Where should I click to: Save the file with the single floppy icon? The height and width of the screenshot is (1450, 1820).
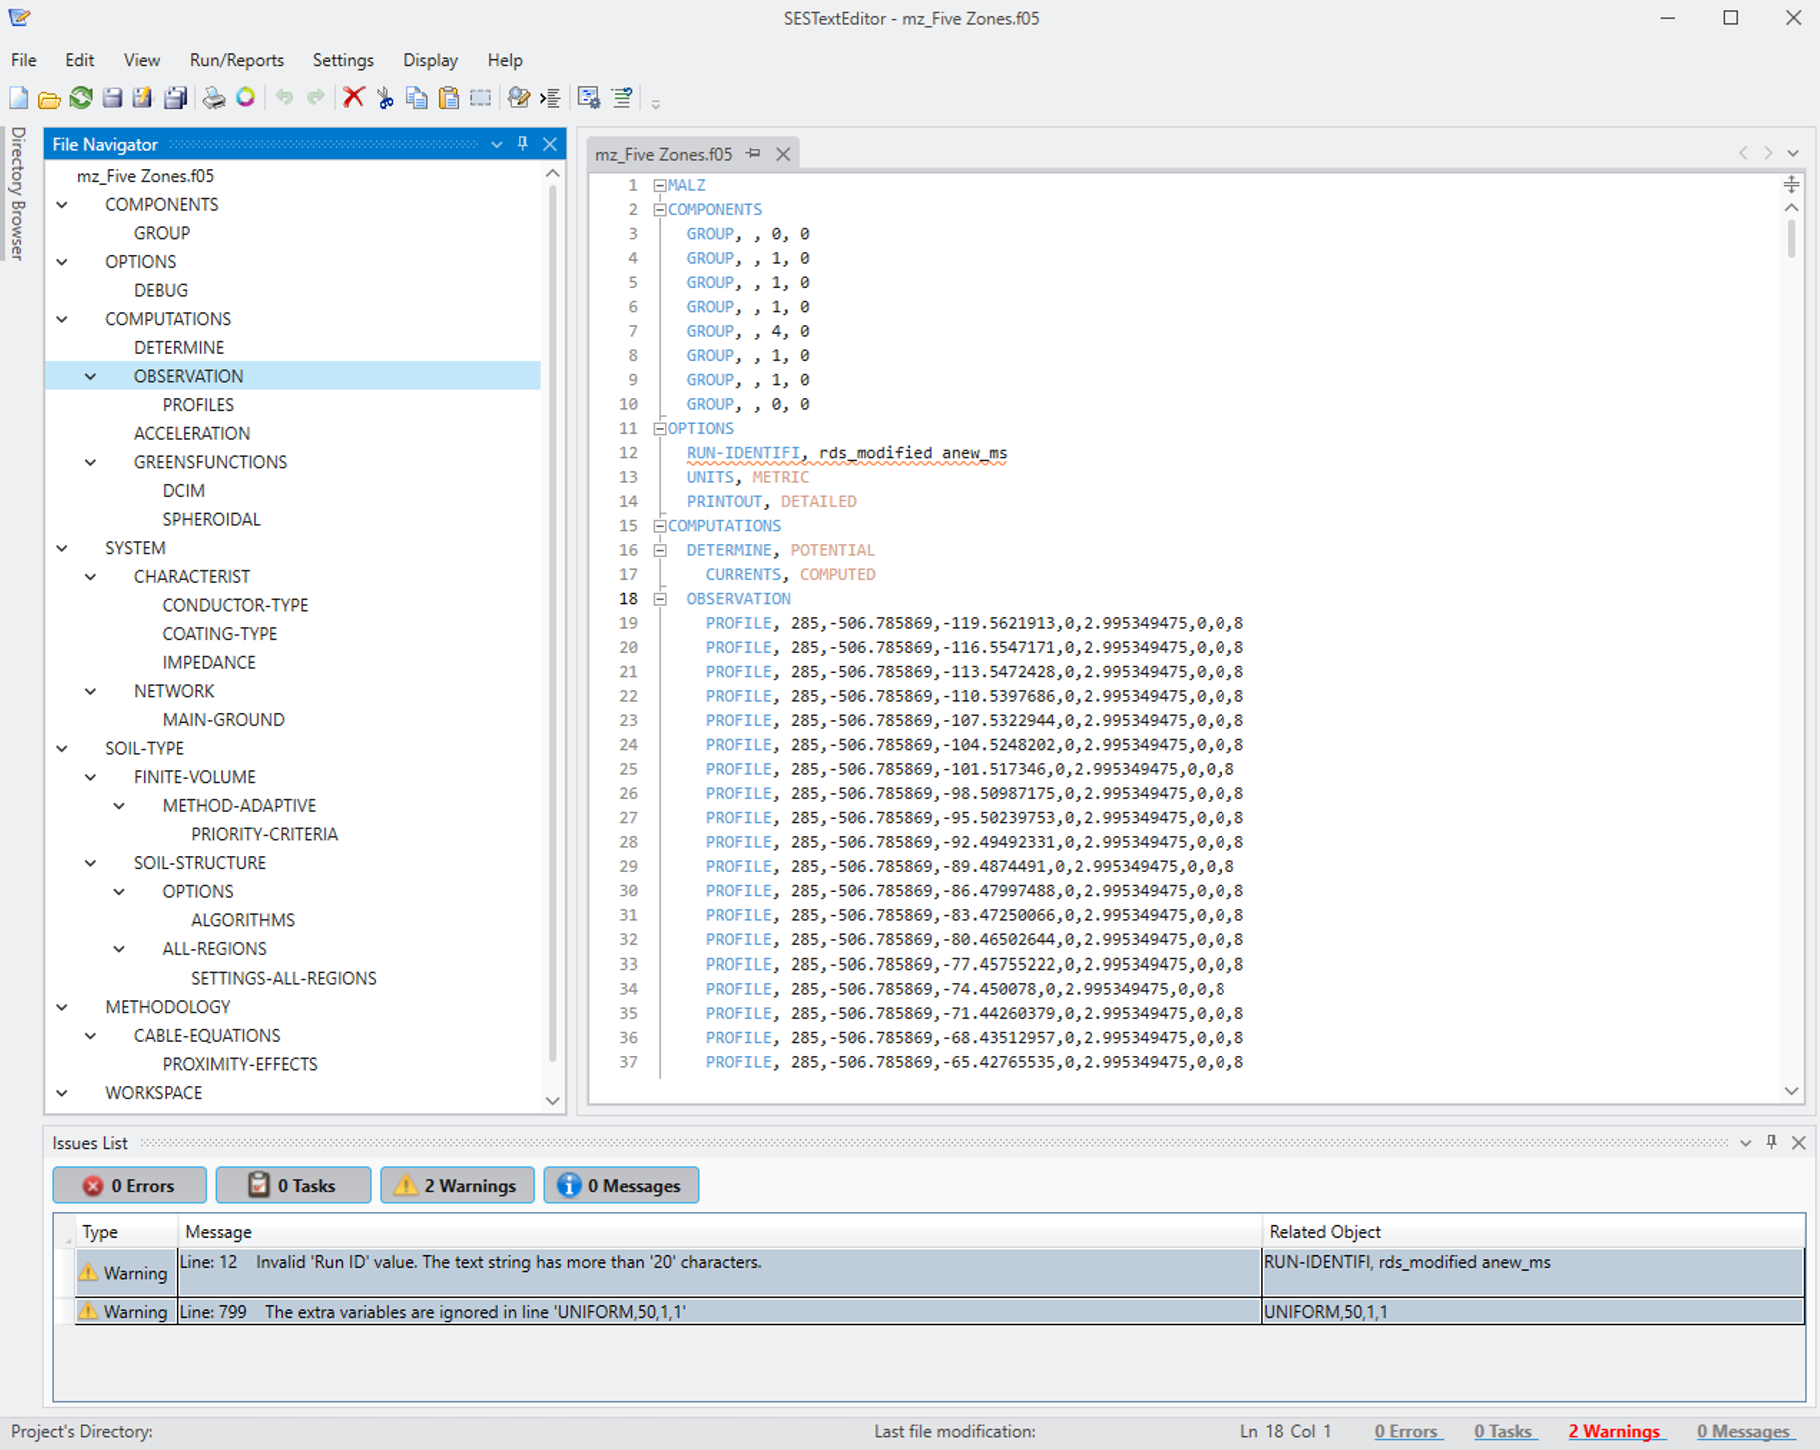[x=113, y=98]
